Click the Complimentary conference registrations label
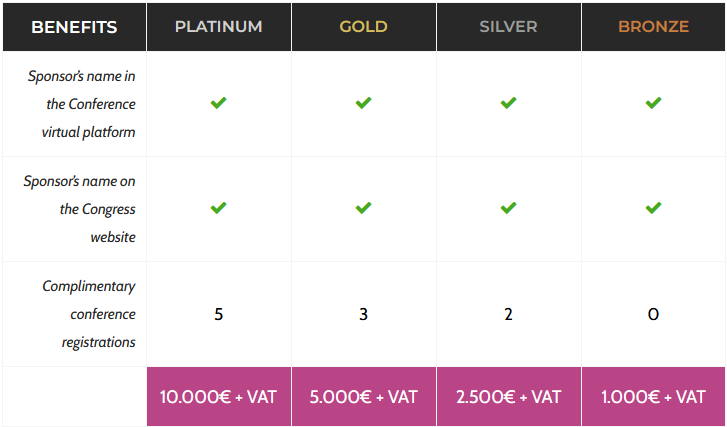727x427 pixels. (89, 314)
